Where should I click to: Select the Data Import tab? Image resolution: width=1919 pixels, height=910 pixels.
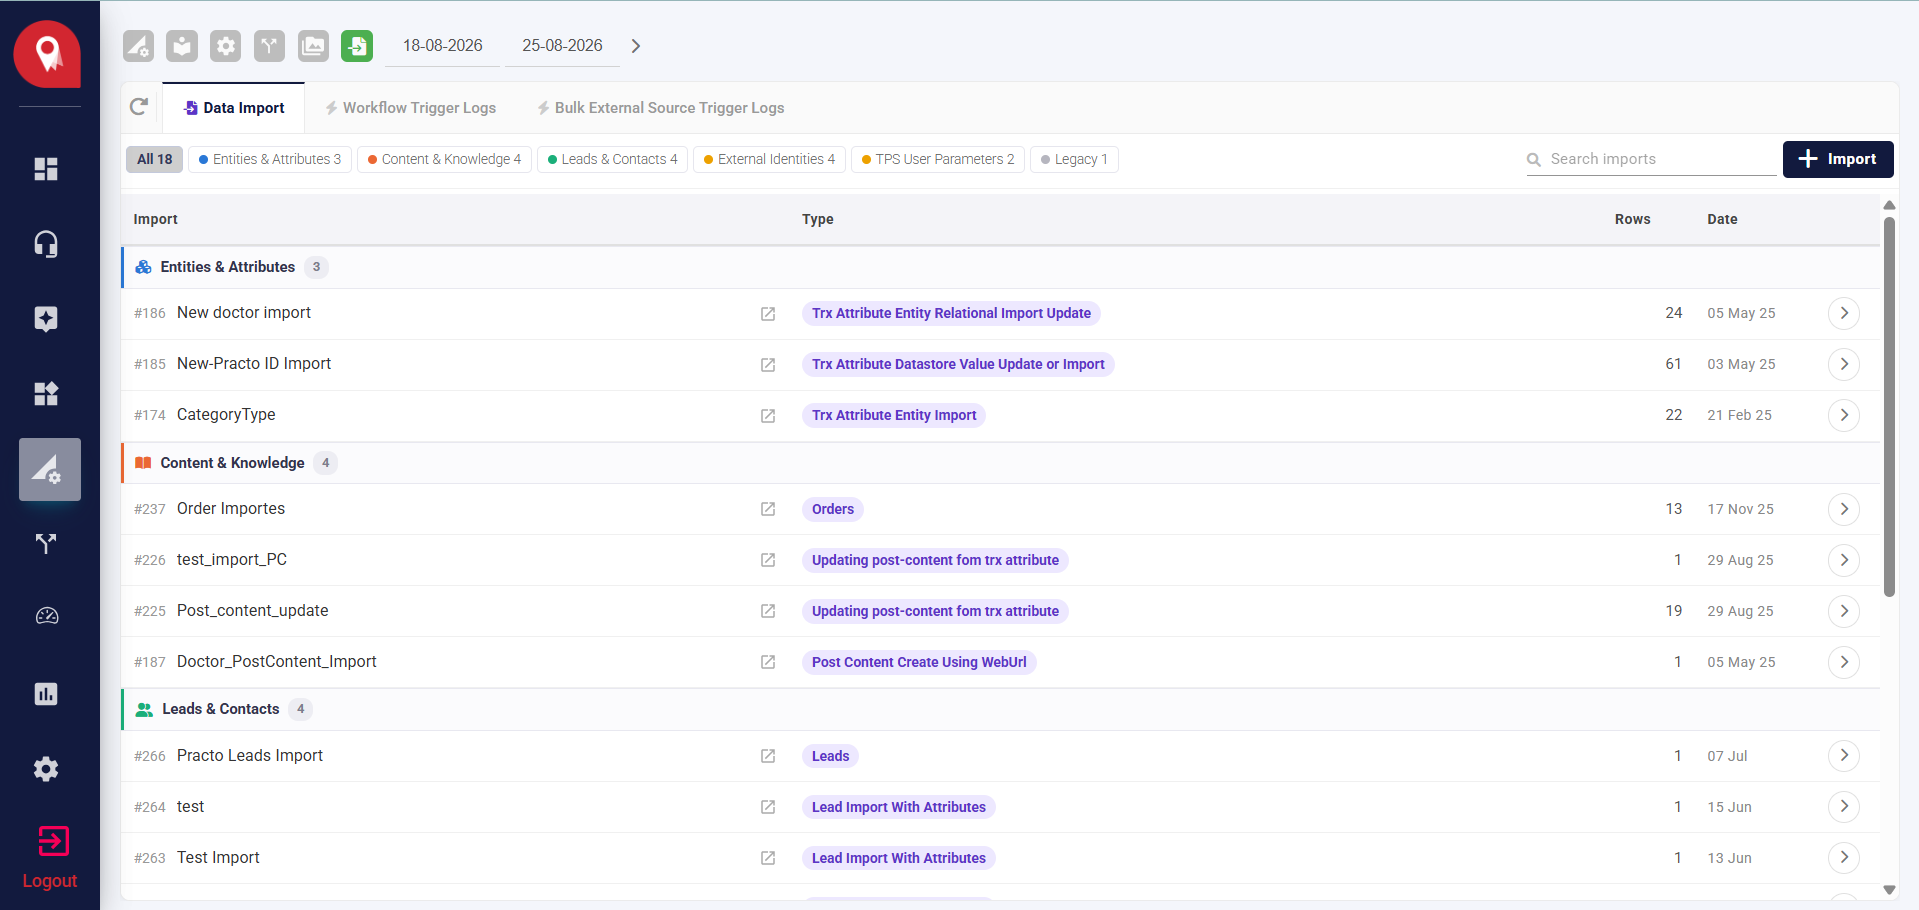pyautogui.click(x=234, y=108)
